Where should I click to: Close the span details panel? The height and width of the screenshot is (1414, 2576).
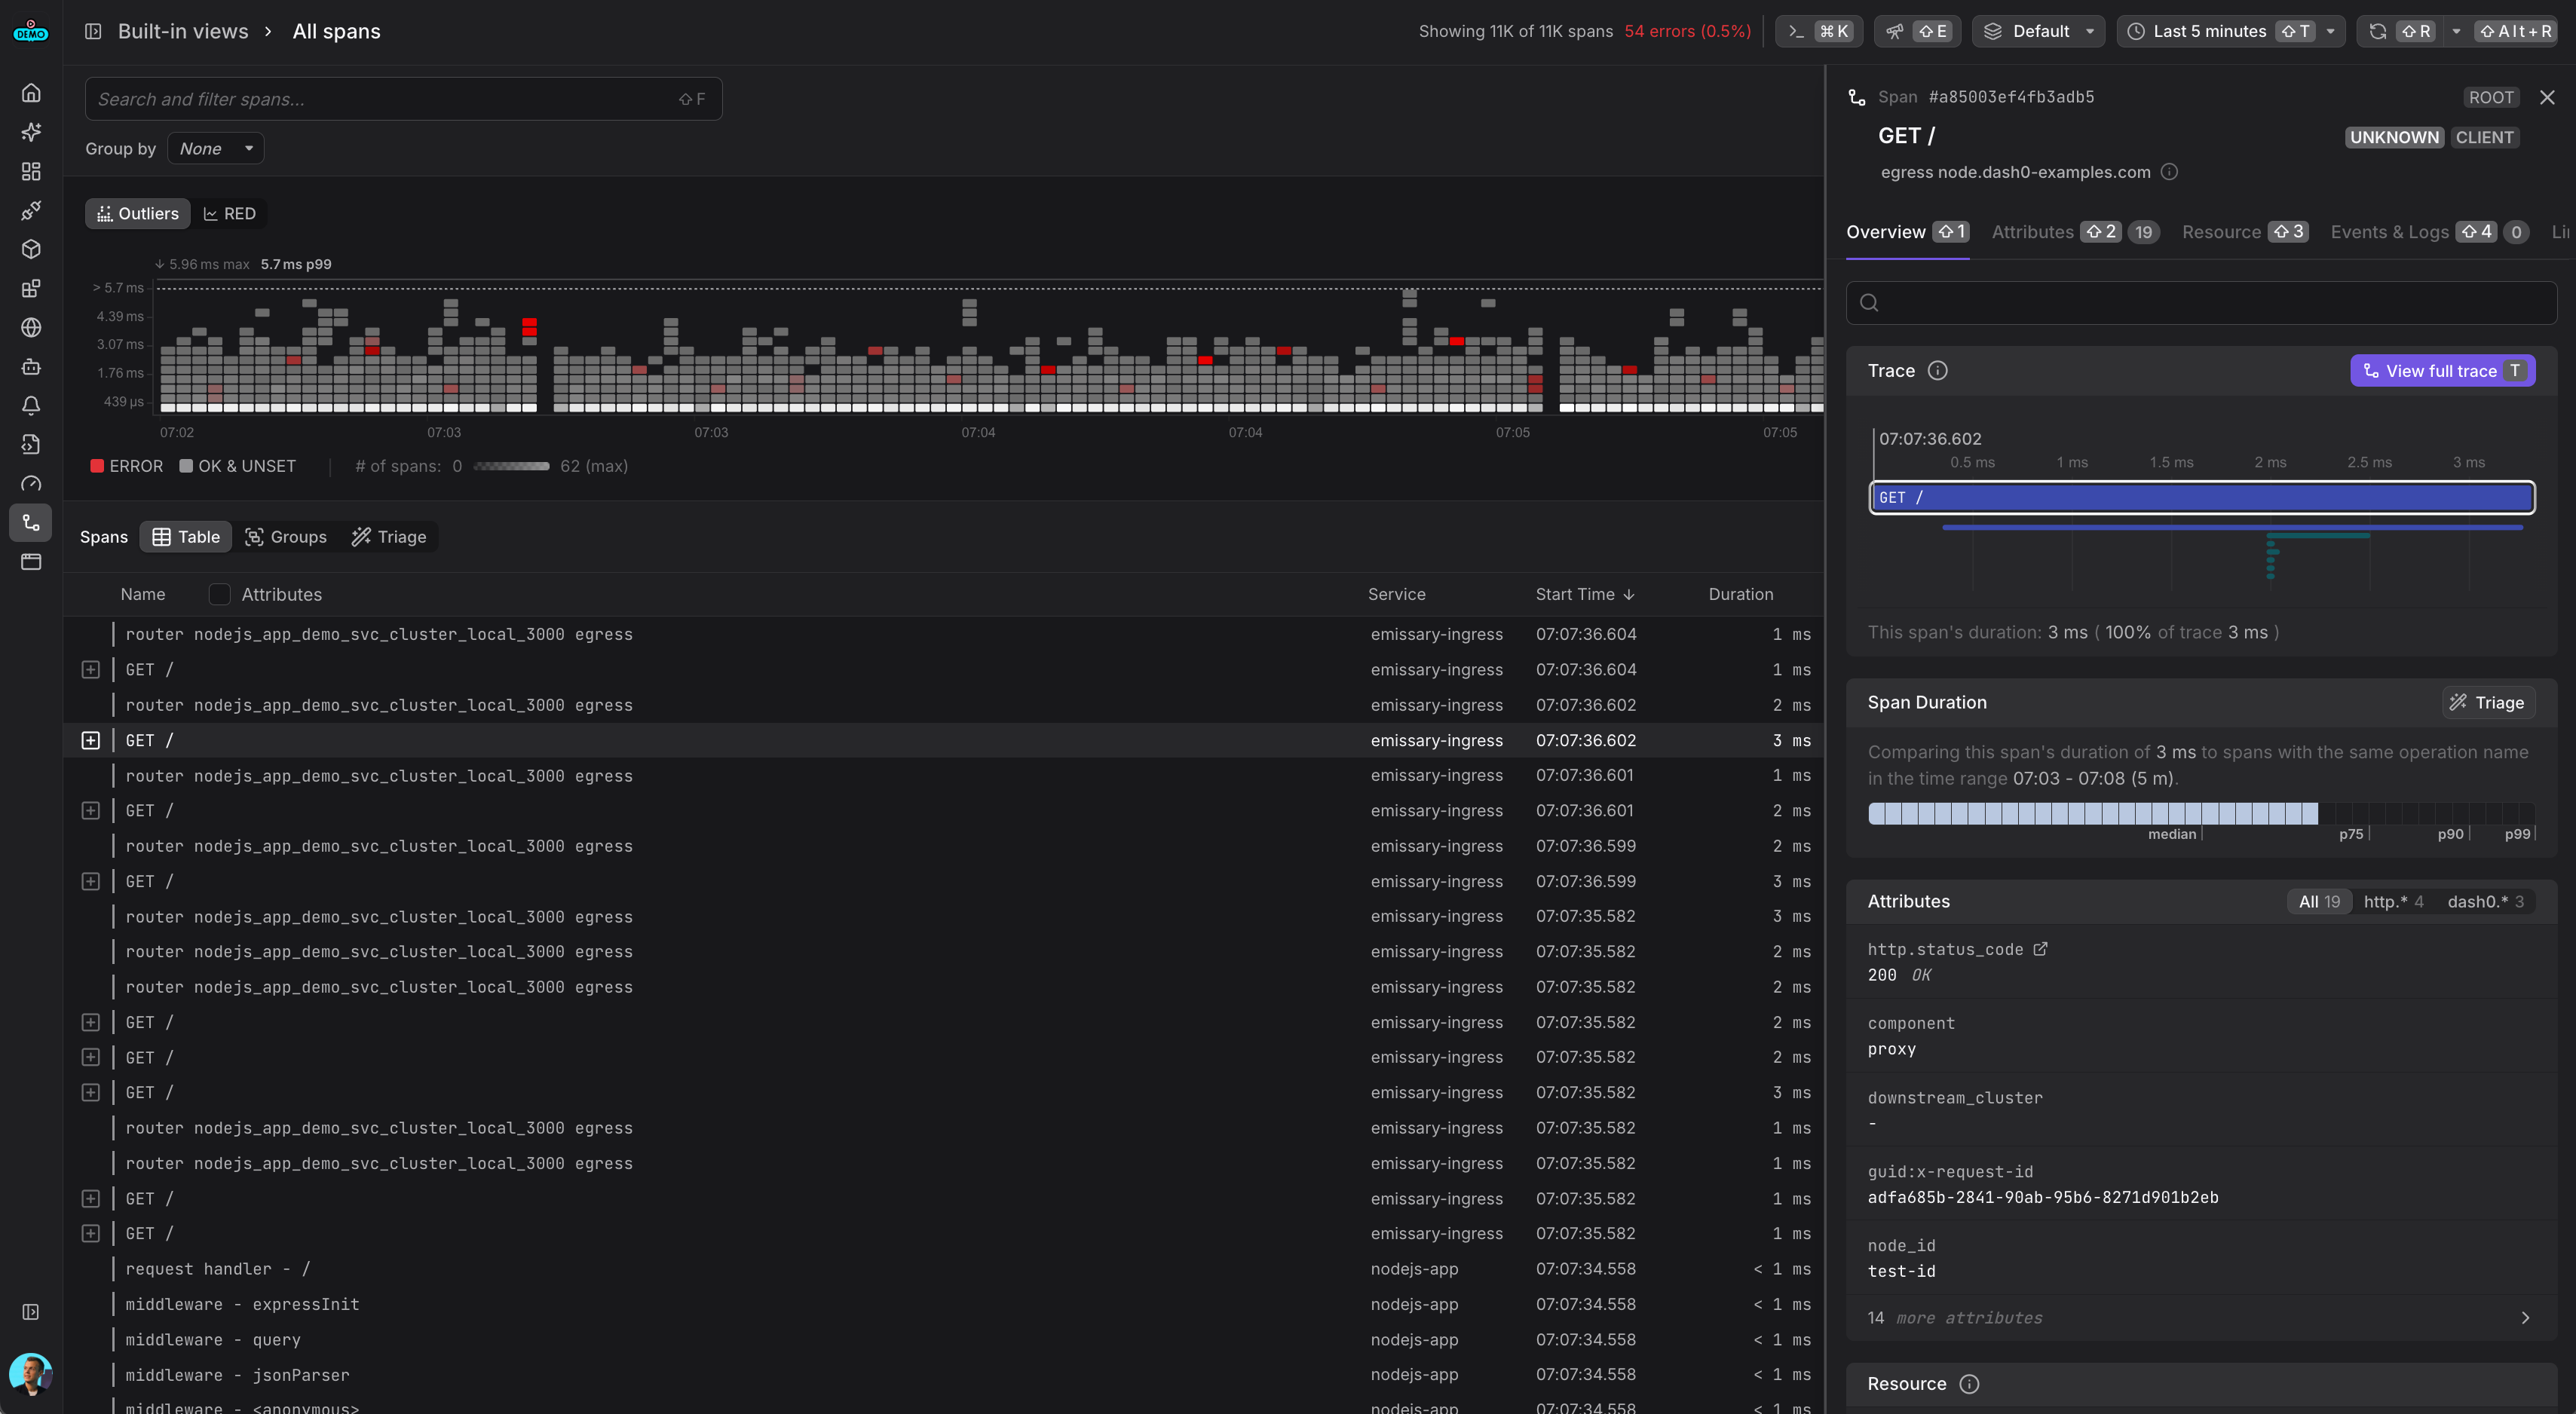pyautogui.click(x=2547, y=97)
